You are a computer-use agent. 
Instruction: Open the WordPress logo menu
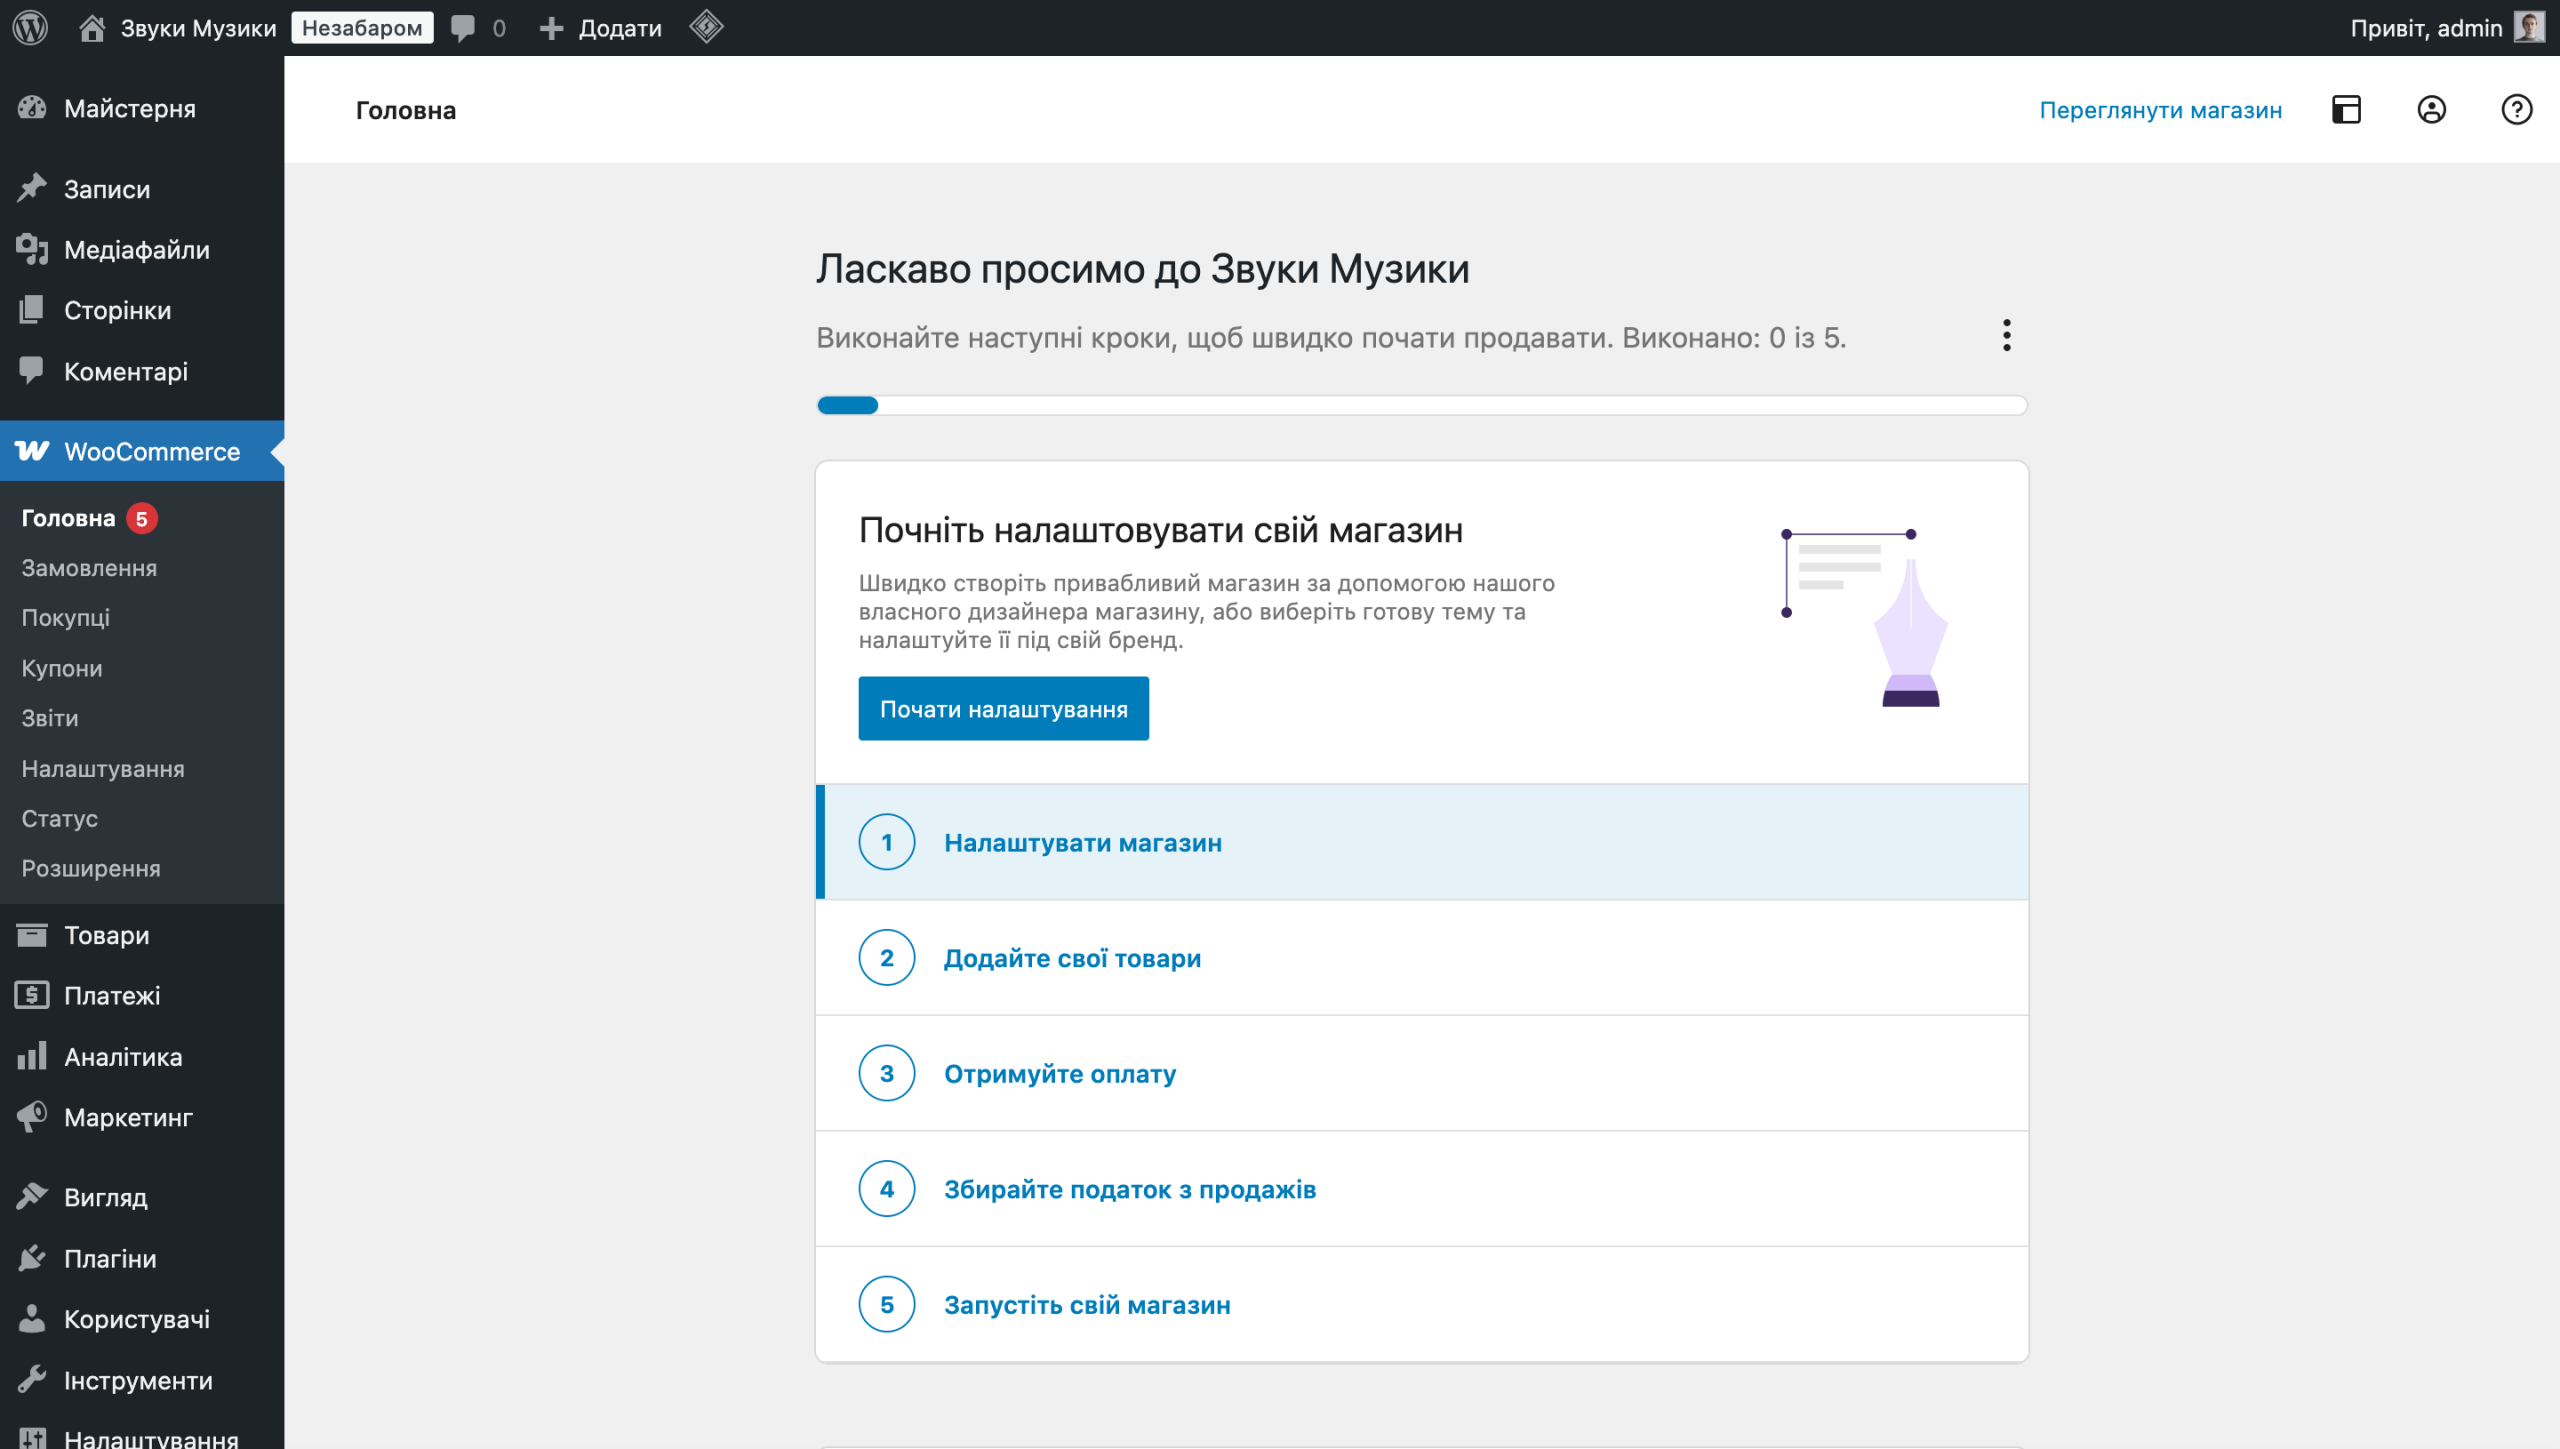(31, 27)
